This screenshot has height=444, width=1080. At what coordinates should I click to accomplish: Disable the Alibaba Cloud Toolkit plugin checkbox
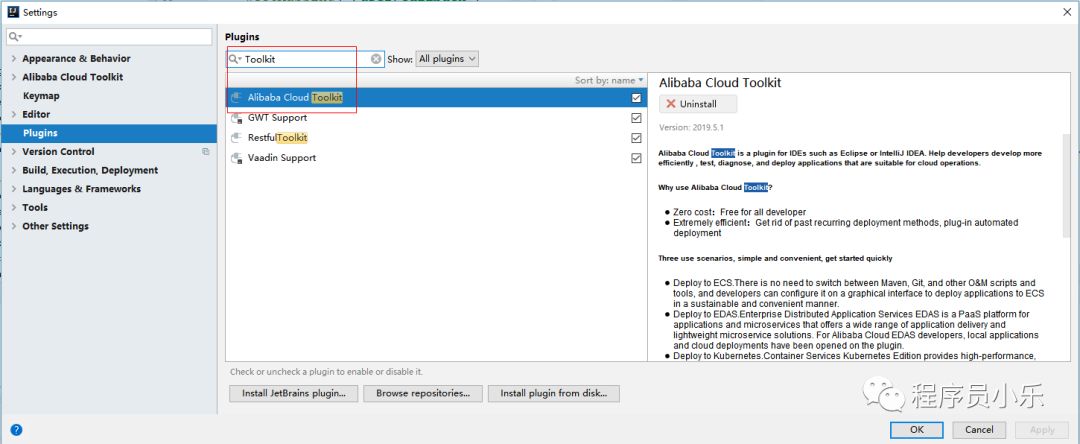click(636, 98)
